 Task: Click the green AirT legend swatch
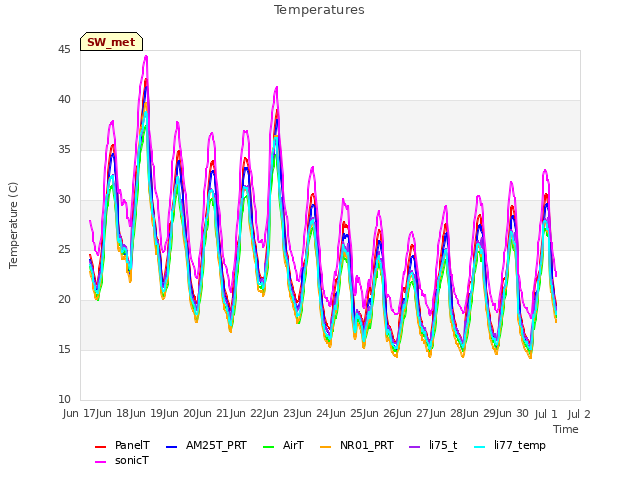click(x=269, y=447)
